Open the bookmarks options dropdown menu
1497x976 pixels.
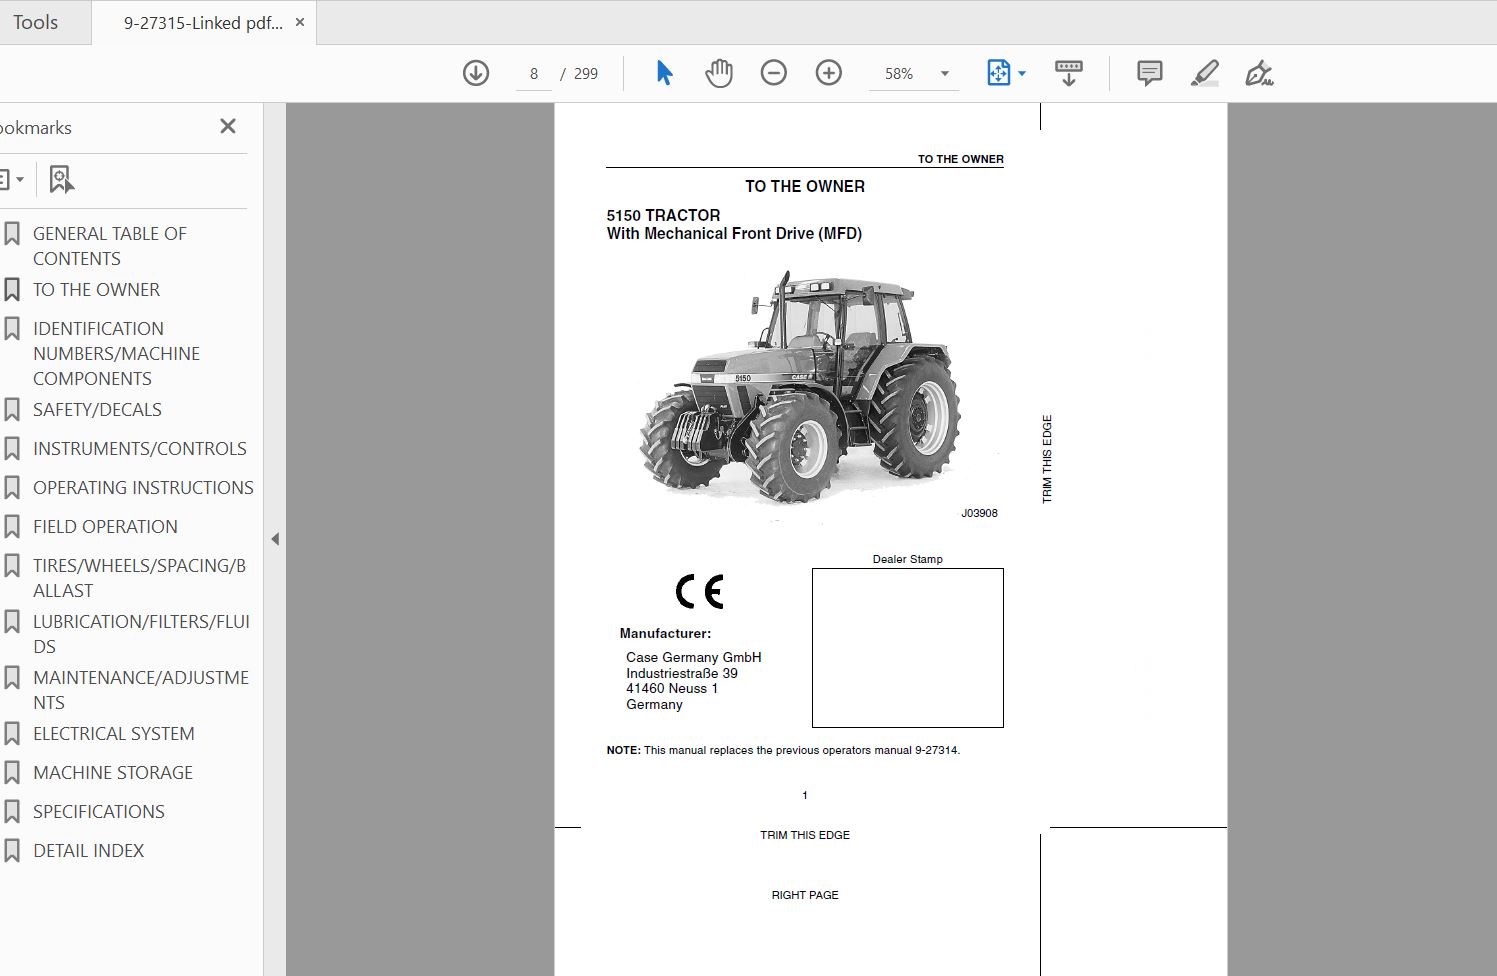pos(10,180)
